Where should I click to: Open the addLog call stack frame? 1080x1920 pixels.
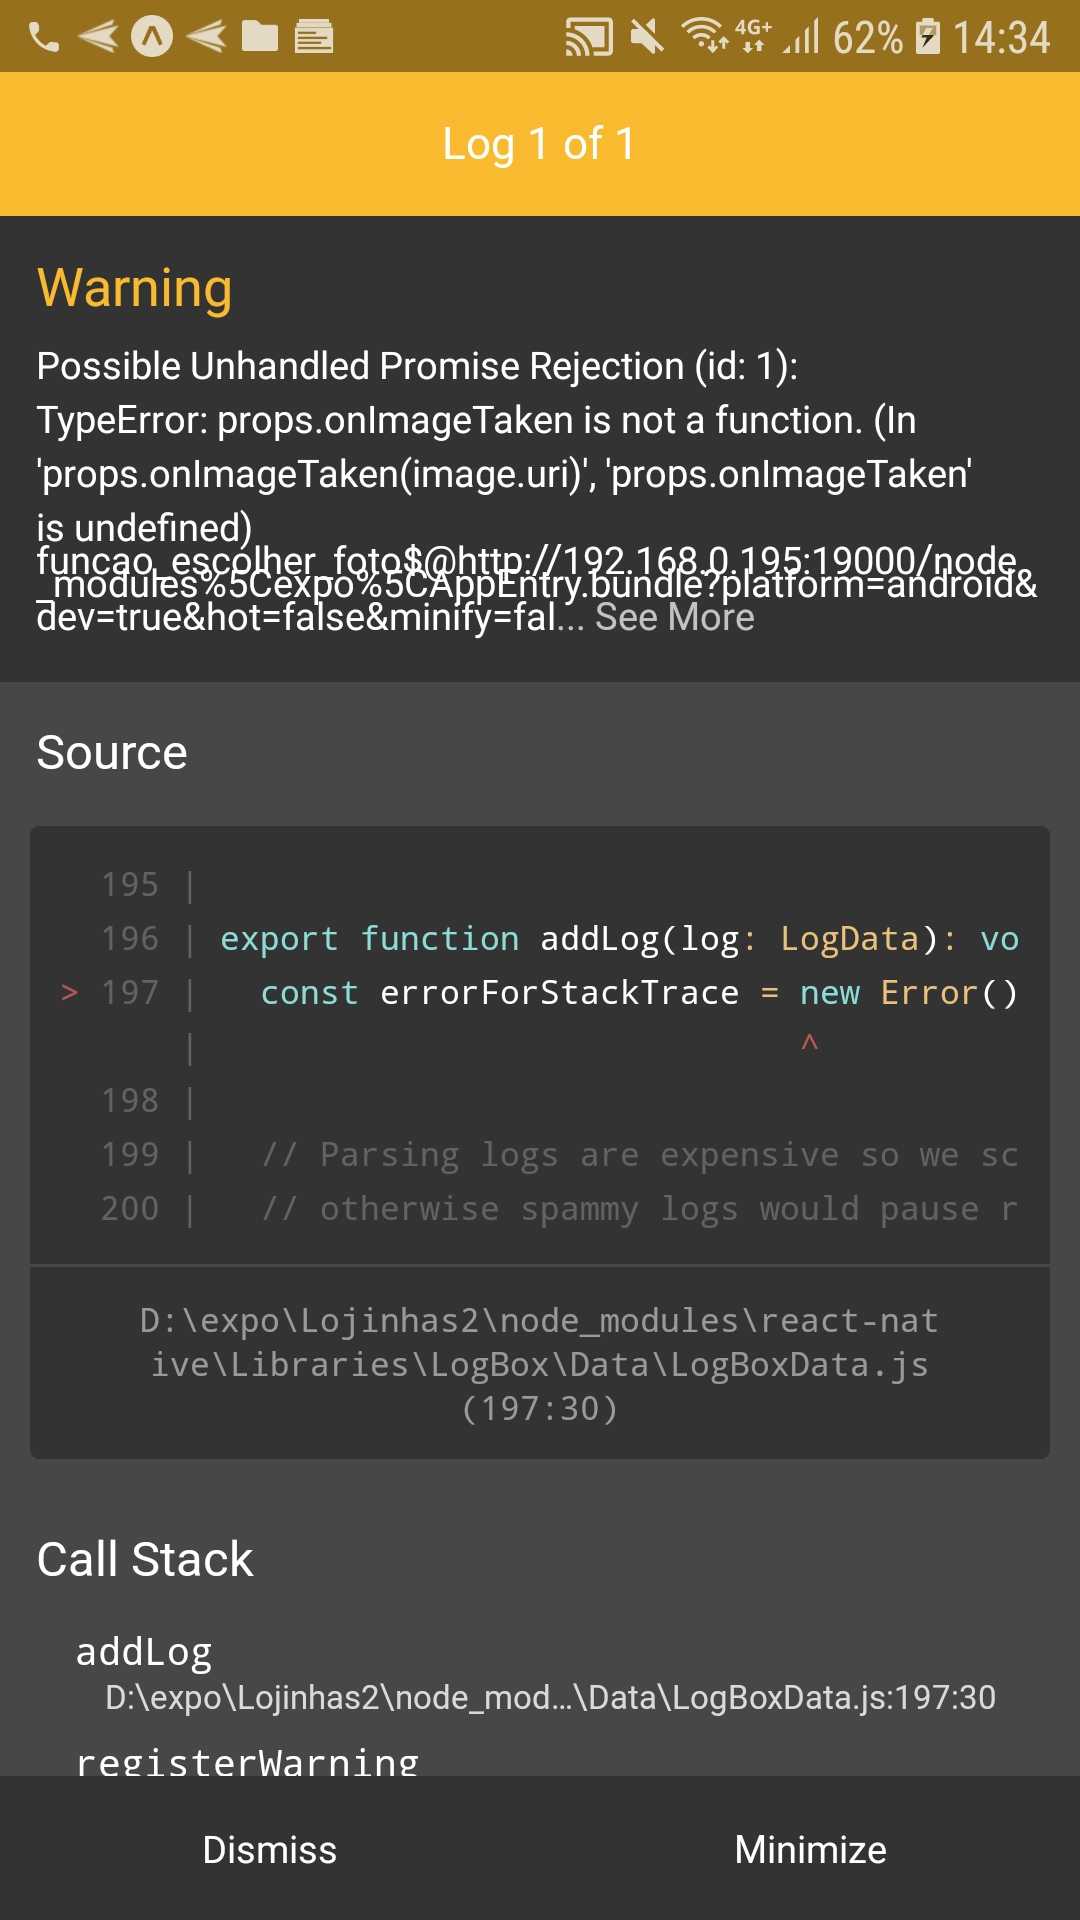(540, 1673)
